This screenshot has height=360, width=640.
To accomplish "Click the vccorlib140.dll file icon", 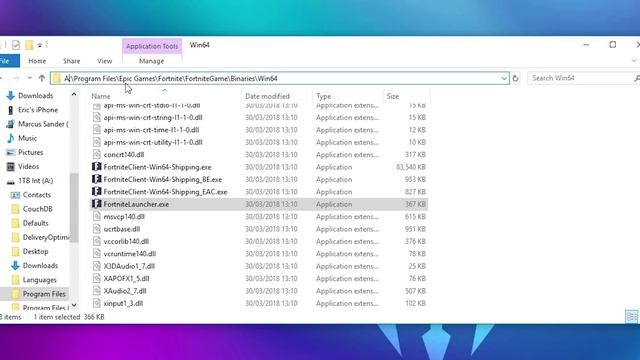I will point(96,241).
